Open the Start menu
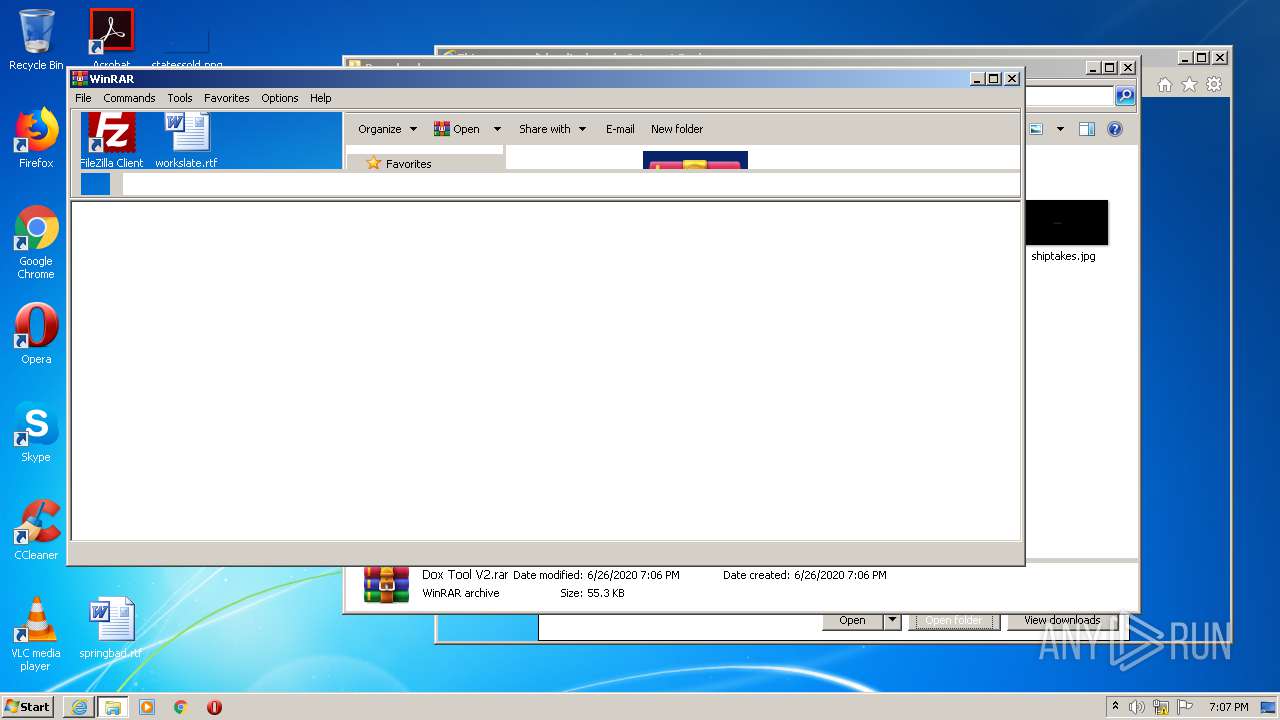 pyautogui.click(x=28, y=706)
